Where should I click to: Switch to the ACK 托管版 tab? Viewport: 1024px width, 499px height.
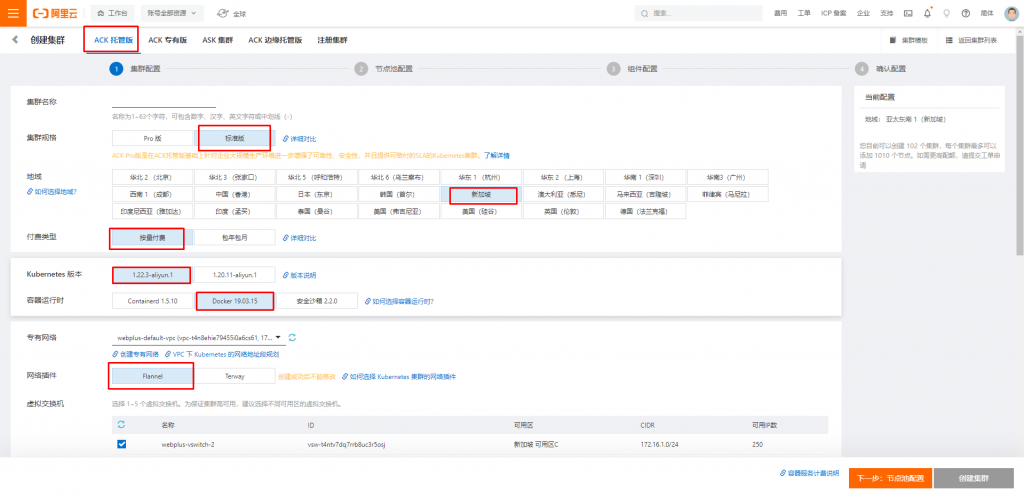point(113,40)
